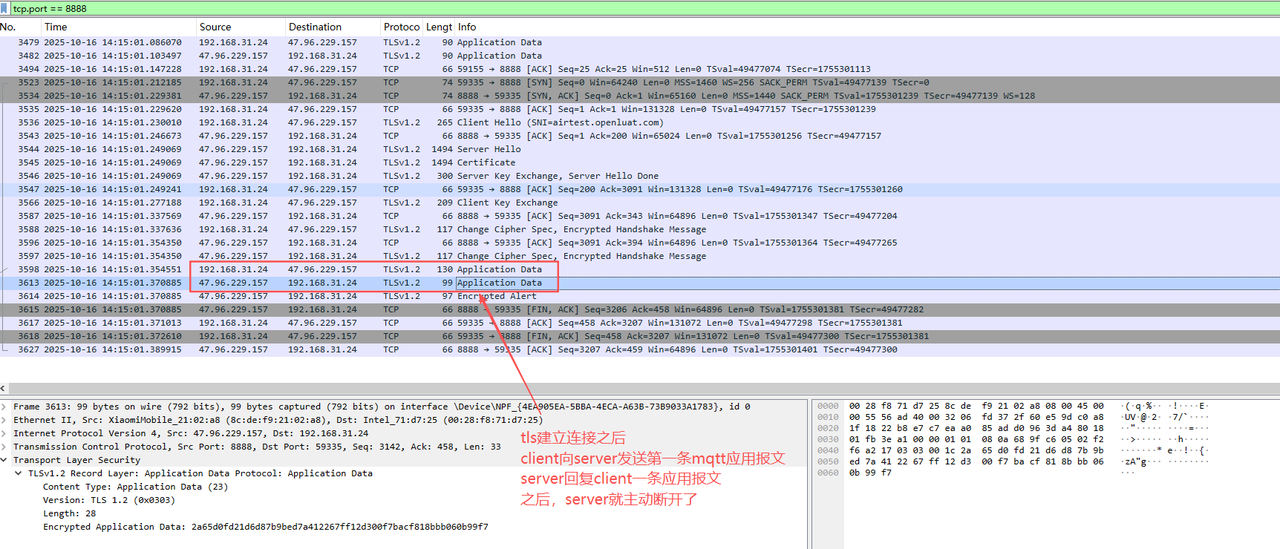
Task: Expand the Transmission Control Protocol node
Action: click(x=6, y=447)
